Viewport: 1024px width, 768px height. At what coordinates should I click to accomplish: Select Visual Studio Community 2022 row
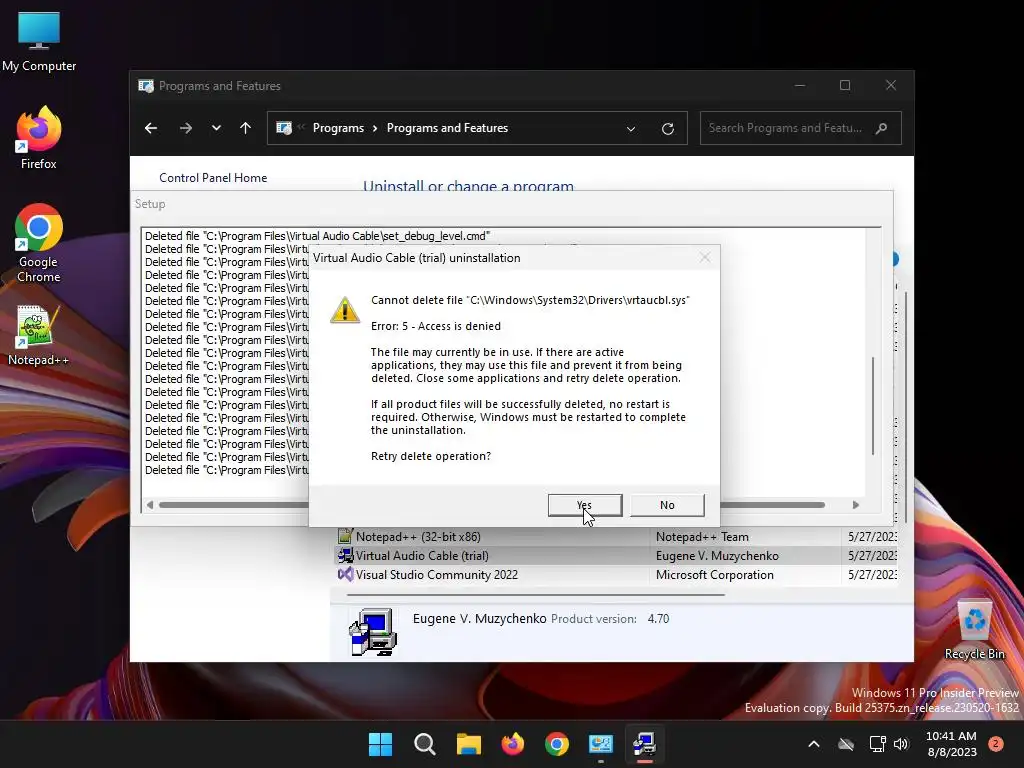point(616,575)
